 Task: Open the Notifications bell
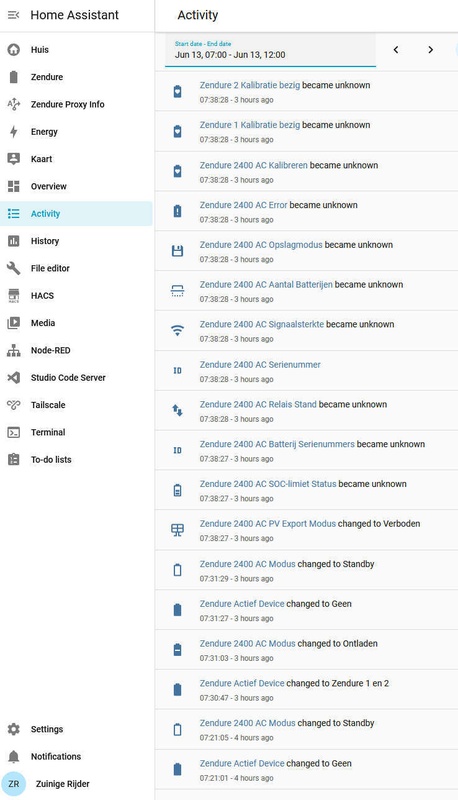14,756
